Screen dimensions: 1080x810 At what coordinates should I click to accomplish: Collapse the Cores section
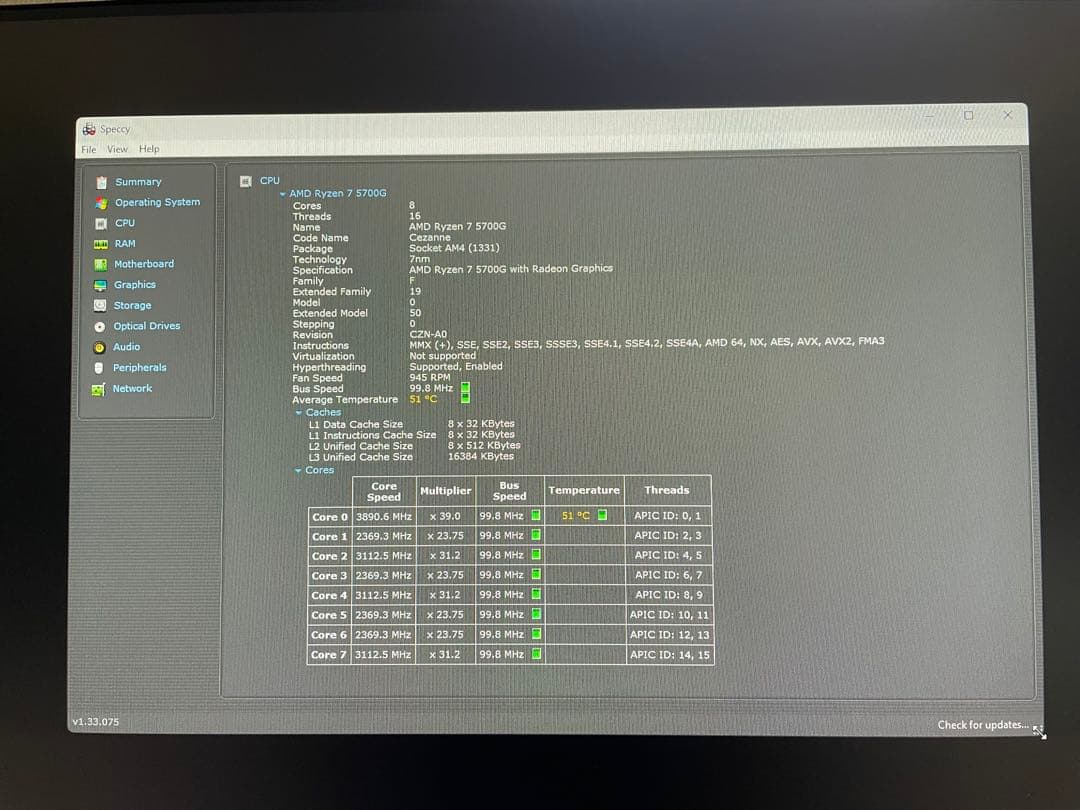click(x=296, y=470)
